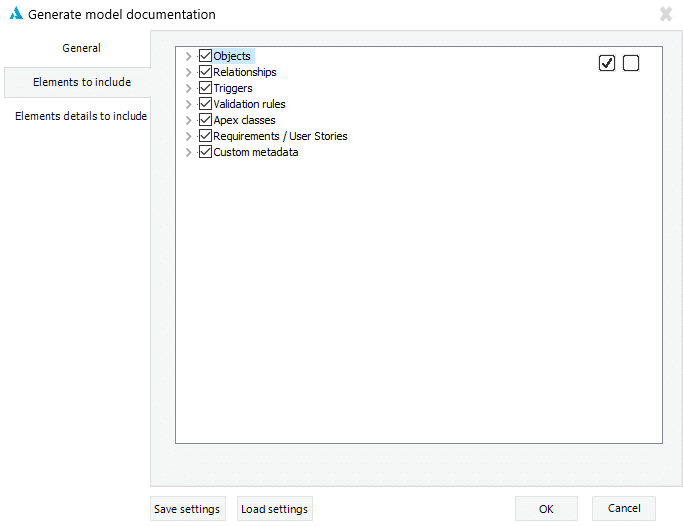Disable the Triggers checkbox
The width and height of the screenshot is (683, 527).
[x=206, y=88]
